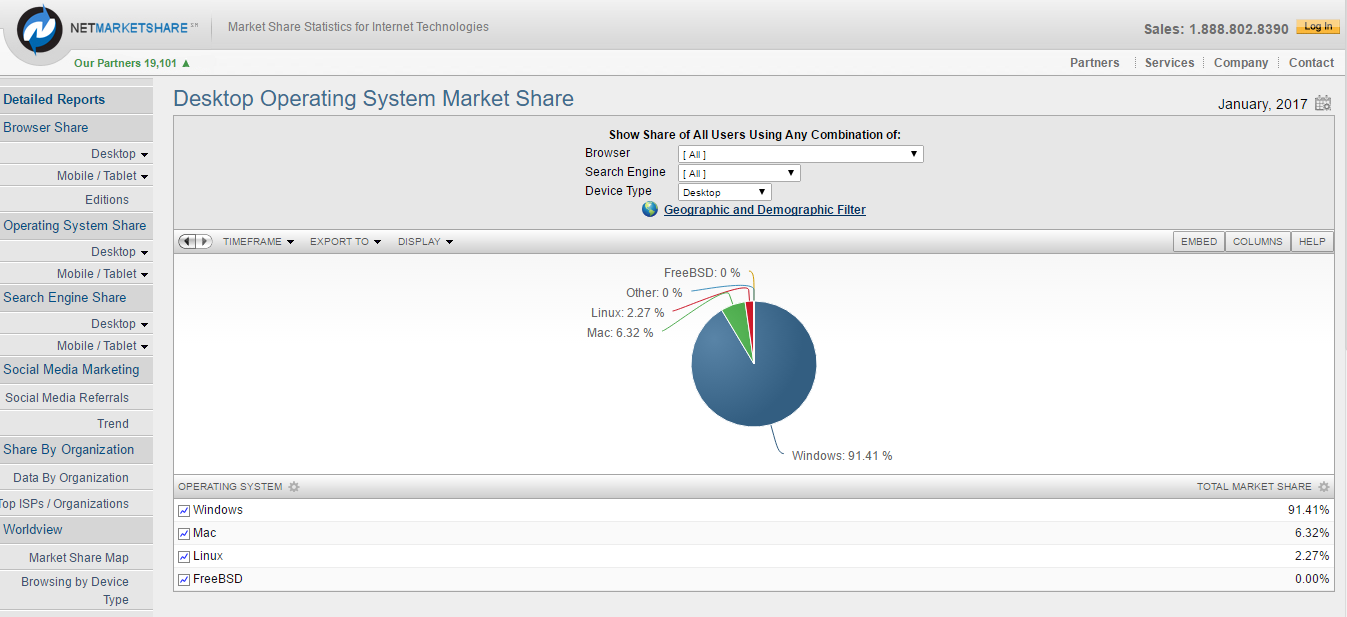Click the globe icon beside Geographic filter
Screen dimensions: 1347x617
650,209
